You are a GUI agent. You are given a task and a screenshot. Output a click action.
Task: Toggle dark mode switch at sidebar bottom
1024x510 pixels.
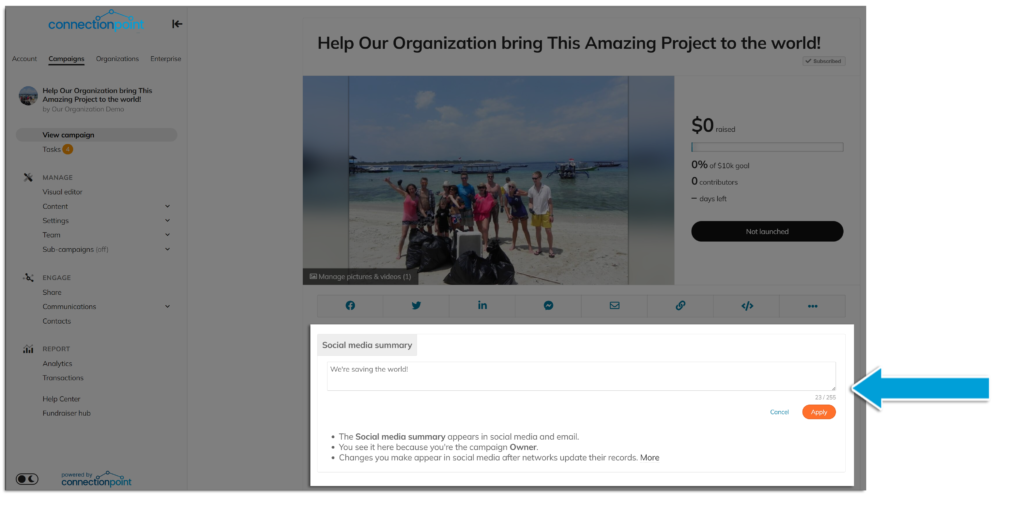[27, 479]
